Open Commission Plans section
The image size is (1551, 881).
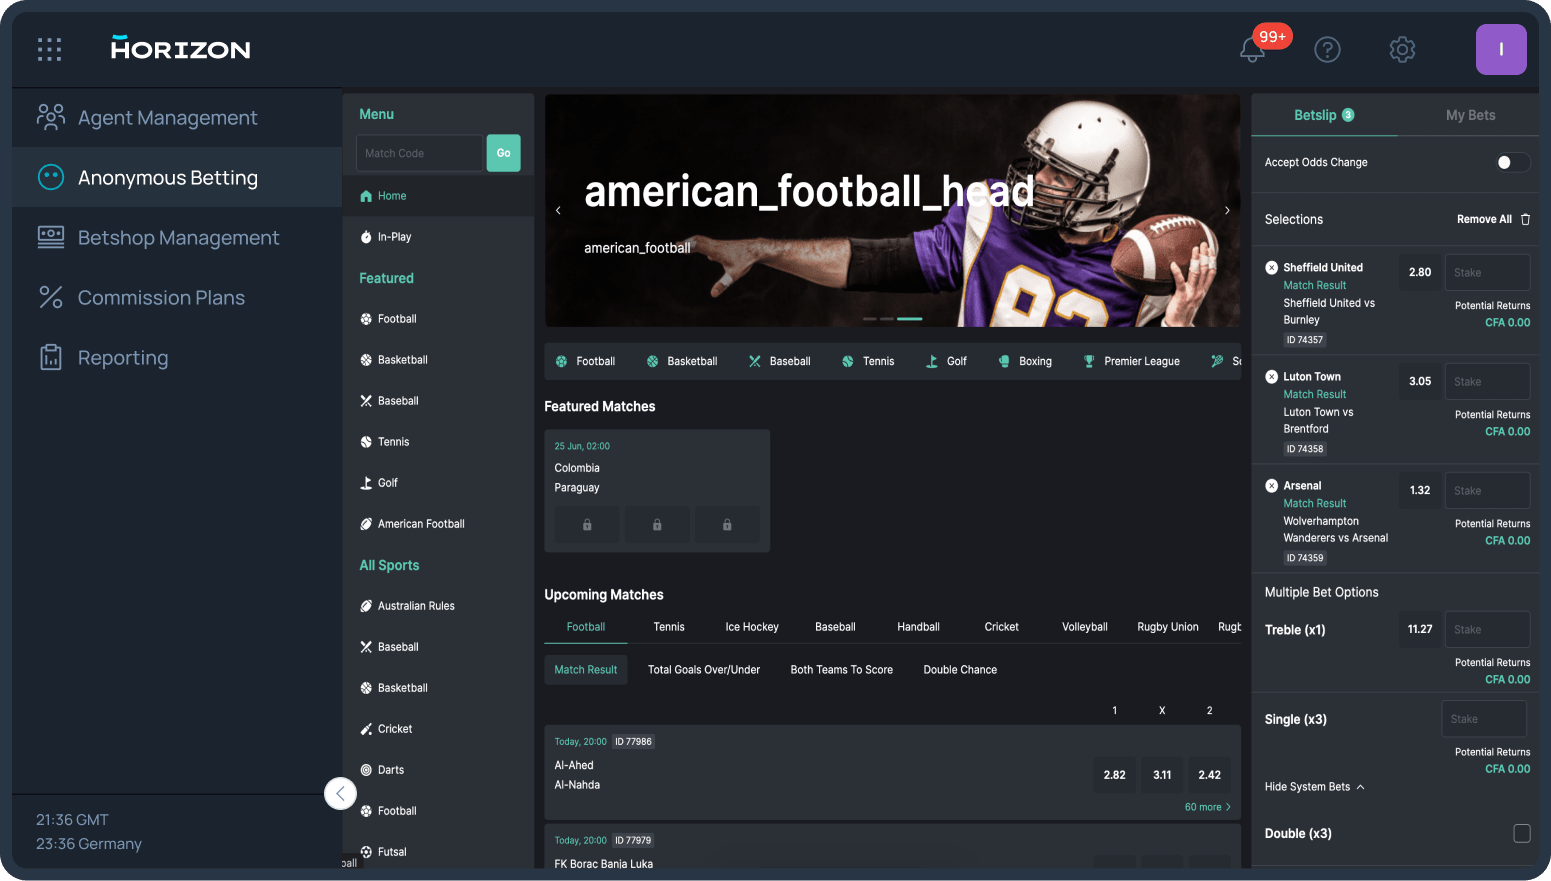[x=177, y=298]
